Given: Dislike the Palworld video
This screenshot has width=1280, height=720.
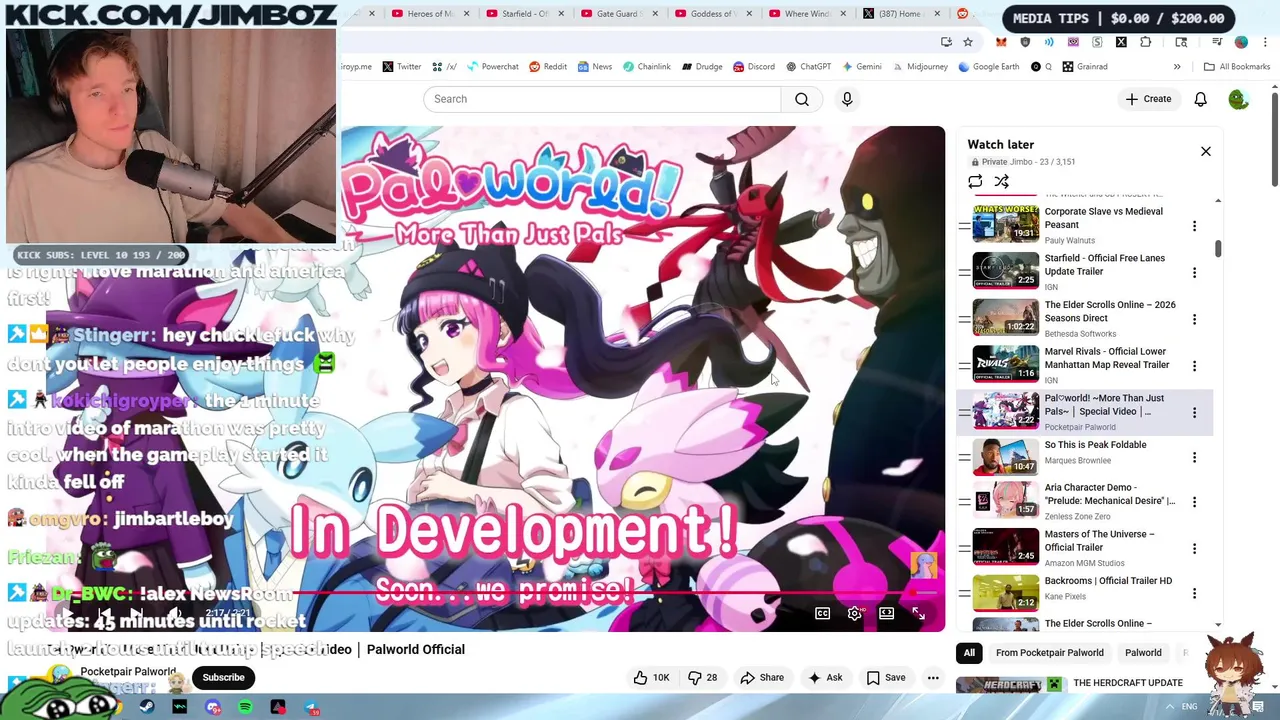Looking at the screenshot, I should [x=703, y=677].
